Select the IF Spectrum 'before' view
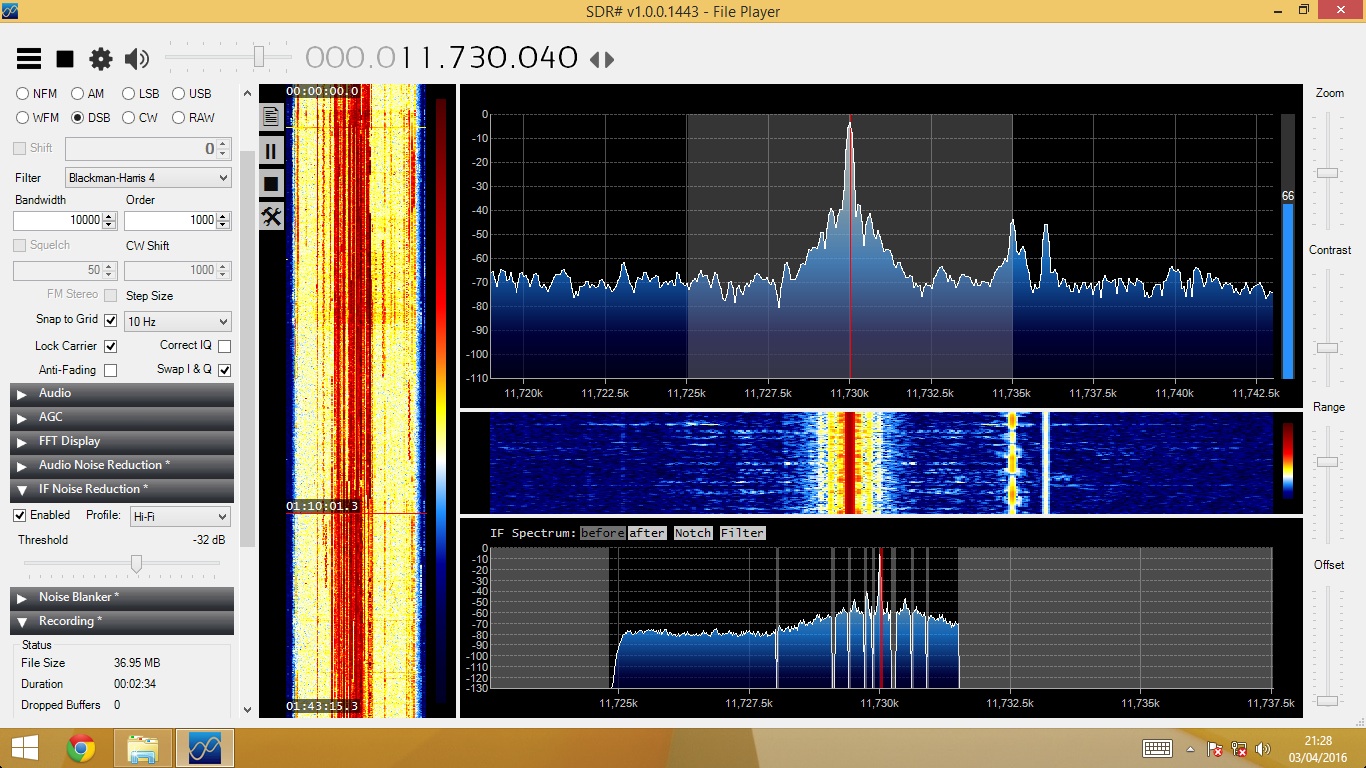The width and height of the screenshot is (1366, 768). (x=602, y=533)
